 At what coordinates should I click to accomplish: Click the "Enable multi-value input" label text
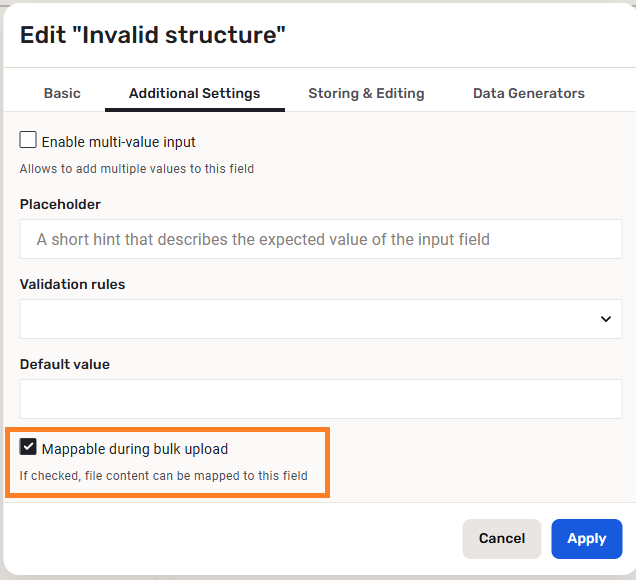click(x=118, y=142)
